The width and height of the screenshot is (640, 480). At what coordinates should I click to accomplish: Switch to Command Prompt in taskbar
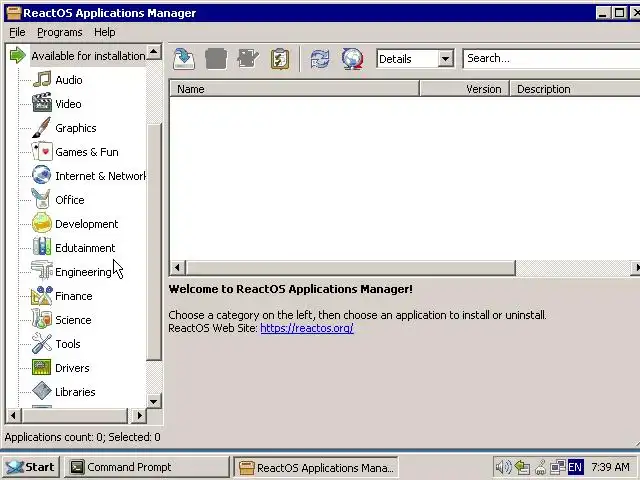[147, 467]
